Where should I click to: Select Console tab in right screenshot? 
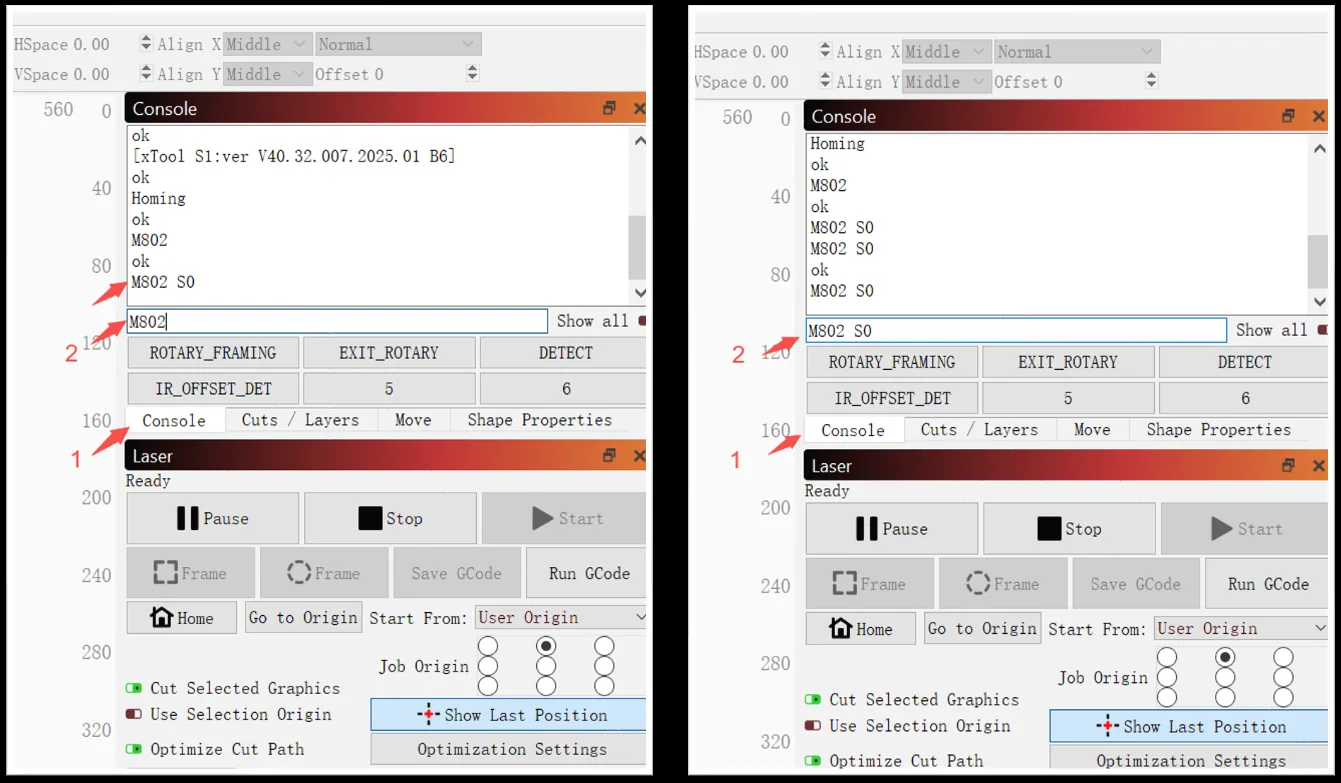(x=853, y=430)
